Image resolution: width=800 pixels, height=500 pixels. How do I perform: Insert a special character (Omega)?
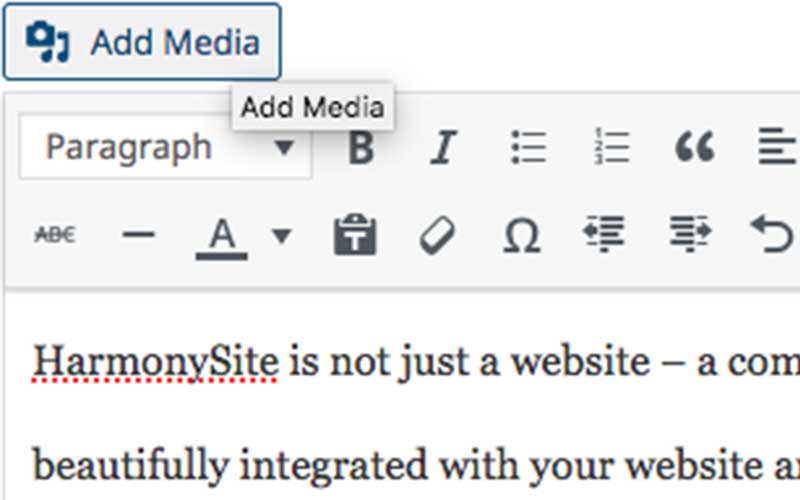click(521, 235)
